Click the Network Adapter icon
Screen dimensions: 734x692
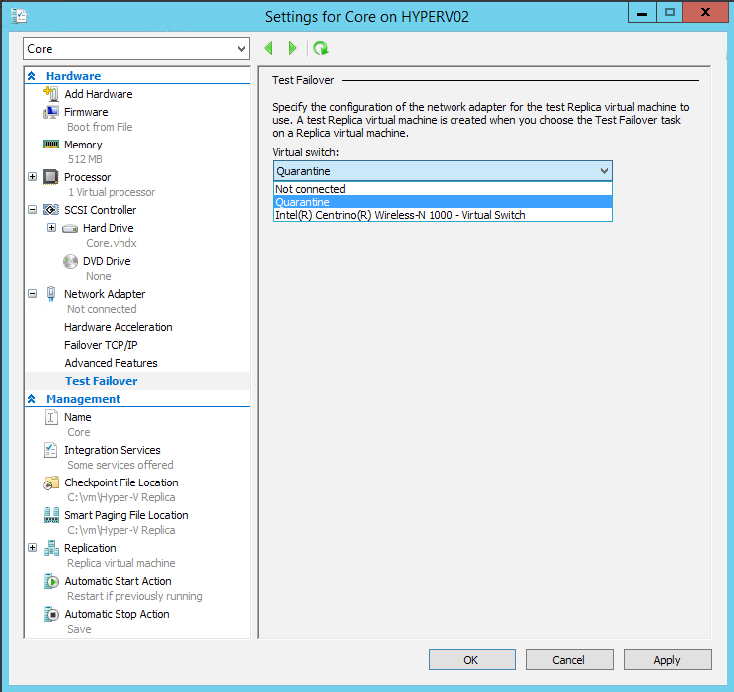[51, 294]
